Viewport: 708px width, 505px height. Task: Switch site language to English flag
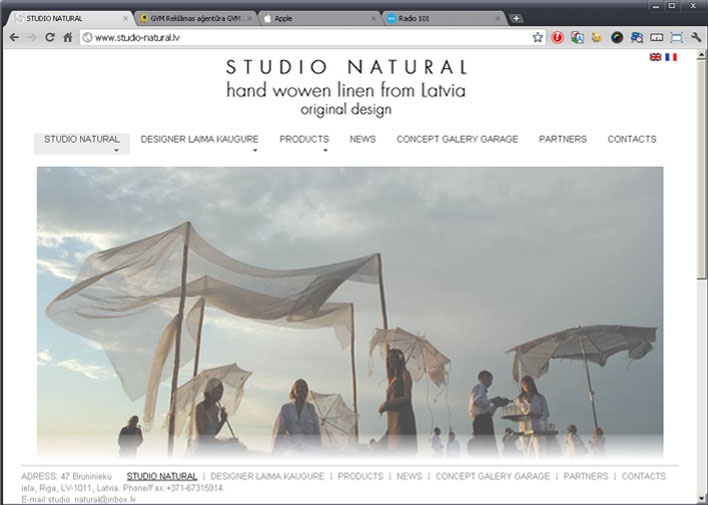pos(655,57)
